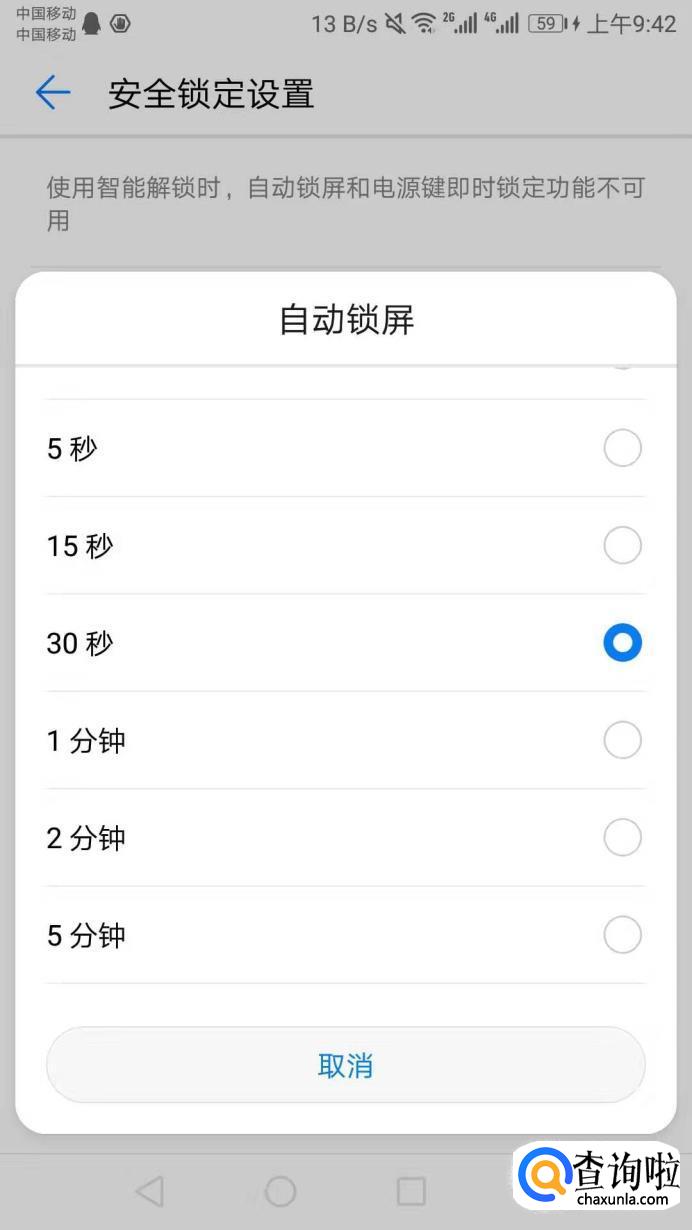Screen dimensions: 692x1230
Task: Tap the battery indicator showing 59
Action: coord(546,24)
